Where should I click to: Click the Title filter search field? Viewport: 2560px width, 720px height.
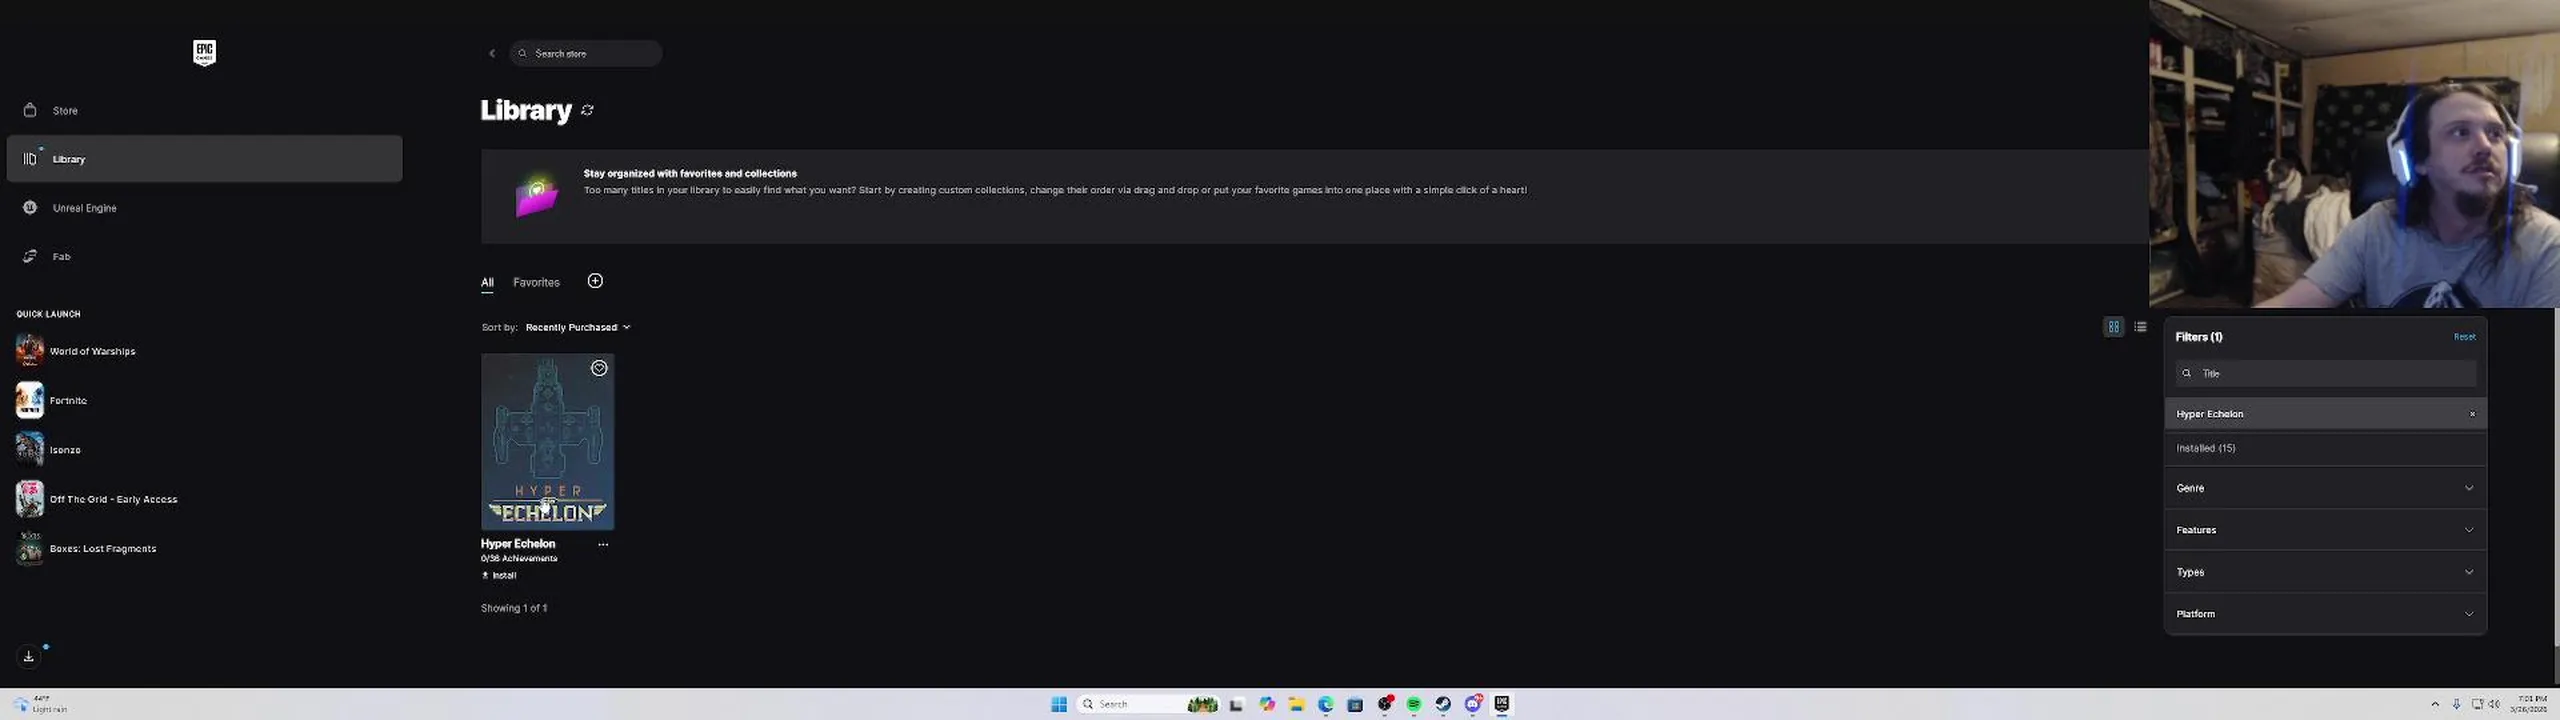point(2325,374)
